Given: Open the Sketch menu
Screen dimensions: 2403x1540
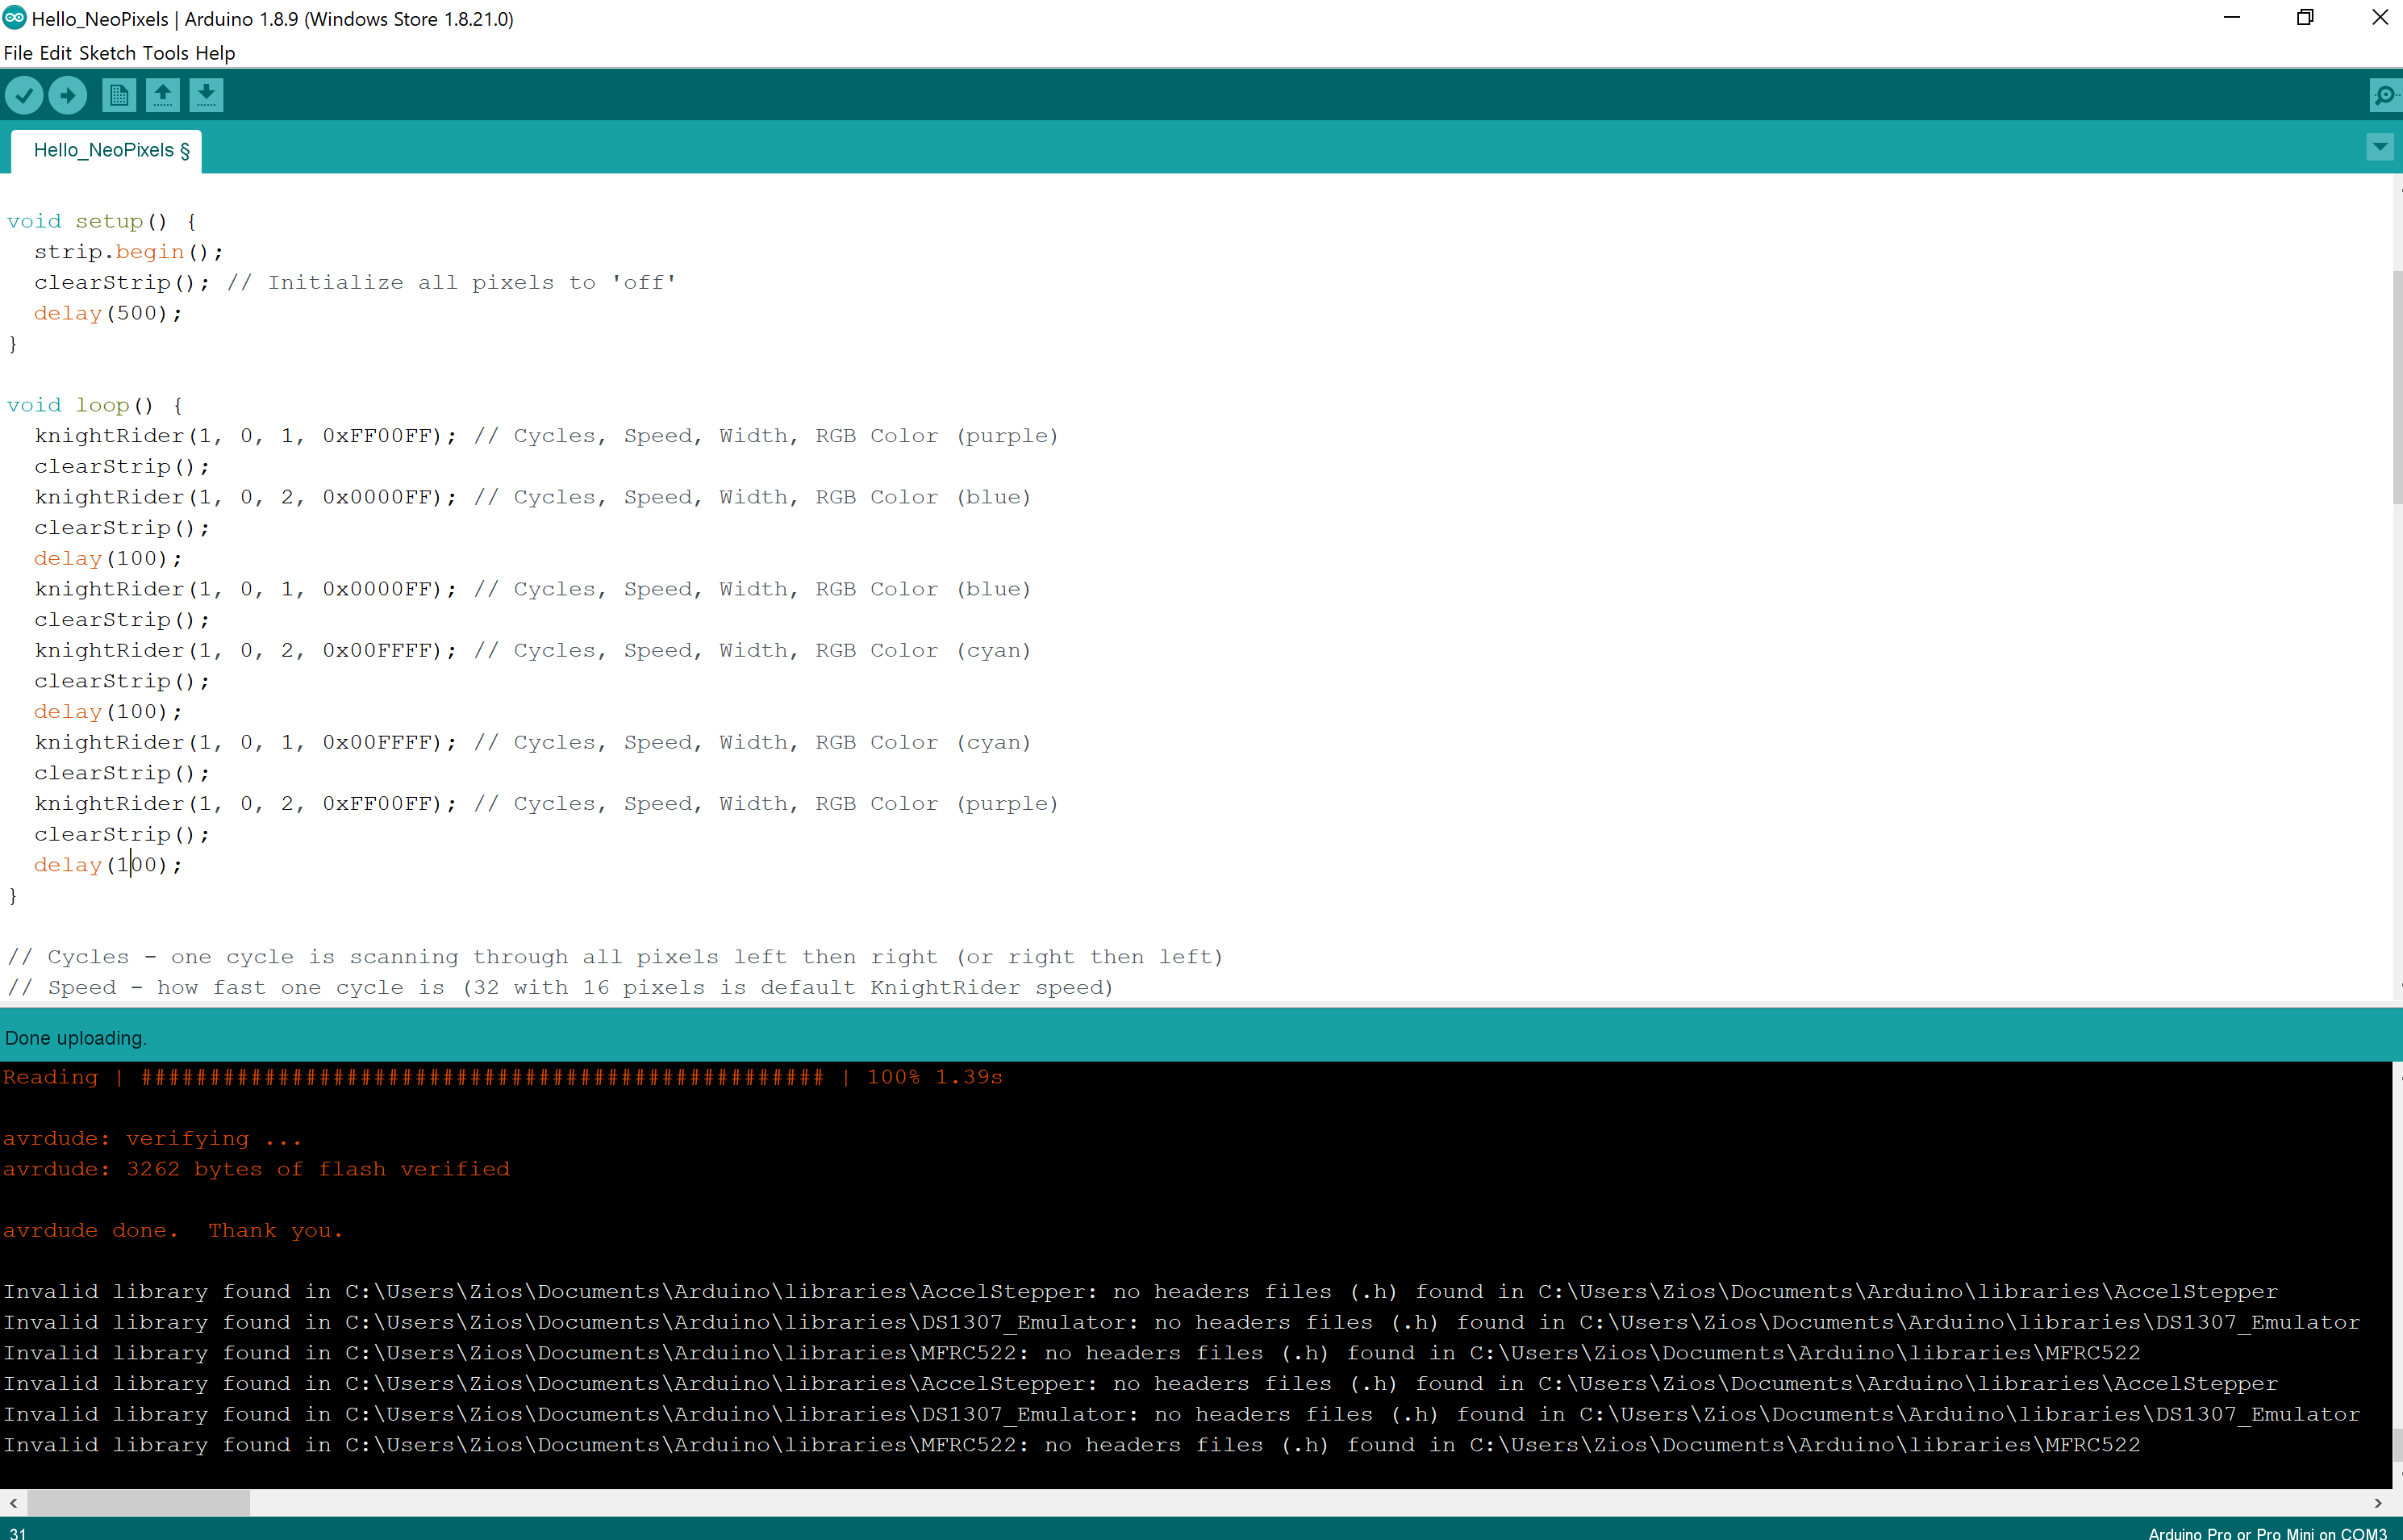Looking at the screenshot, I should (x=107, y=53).
